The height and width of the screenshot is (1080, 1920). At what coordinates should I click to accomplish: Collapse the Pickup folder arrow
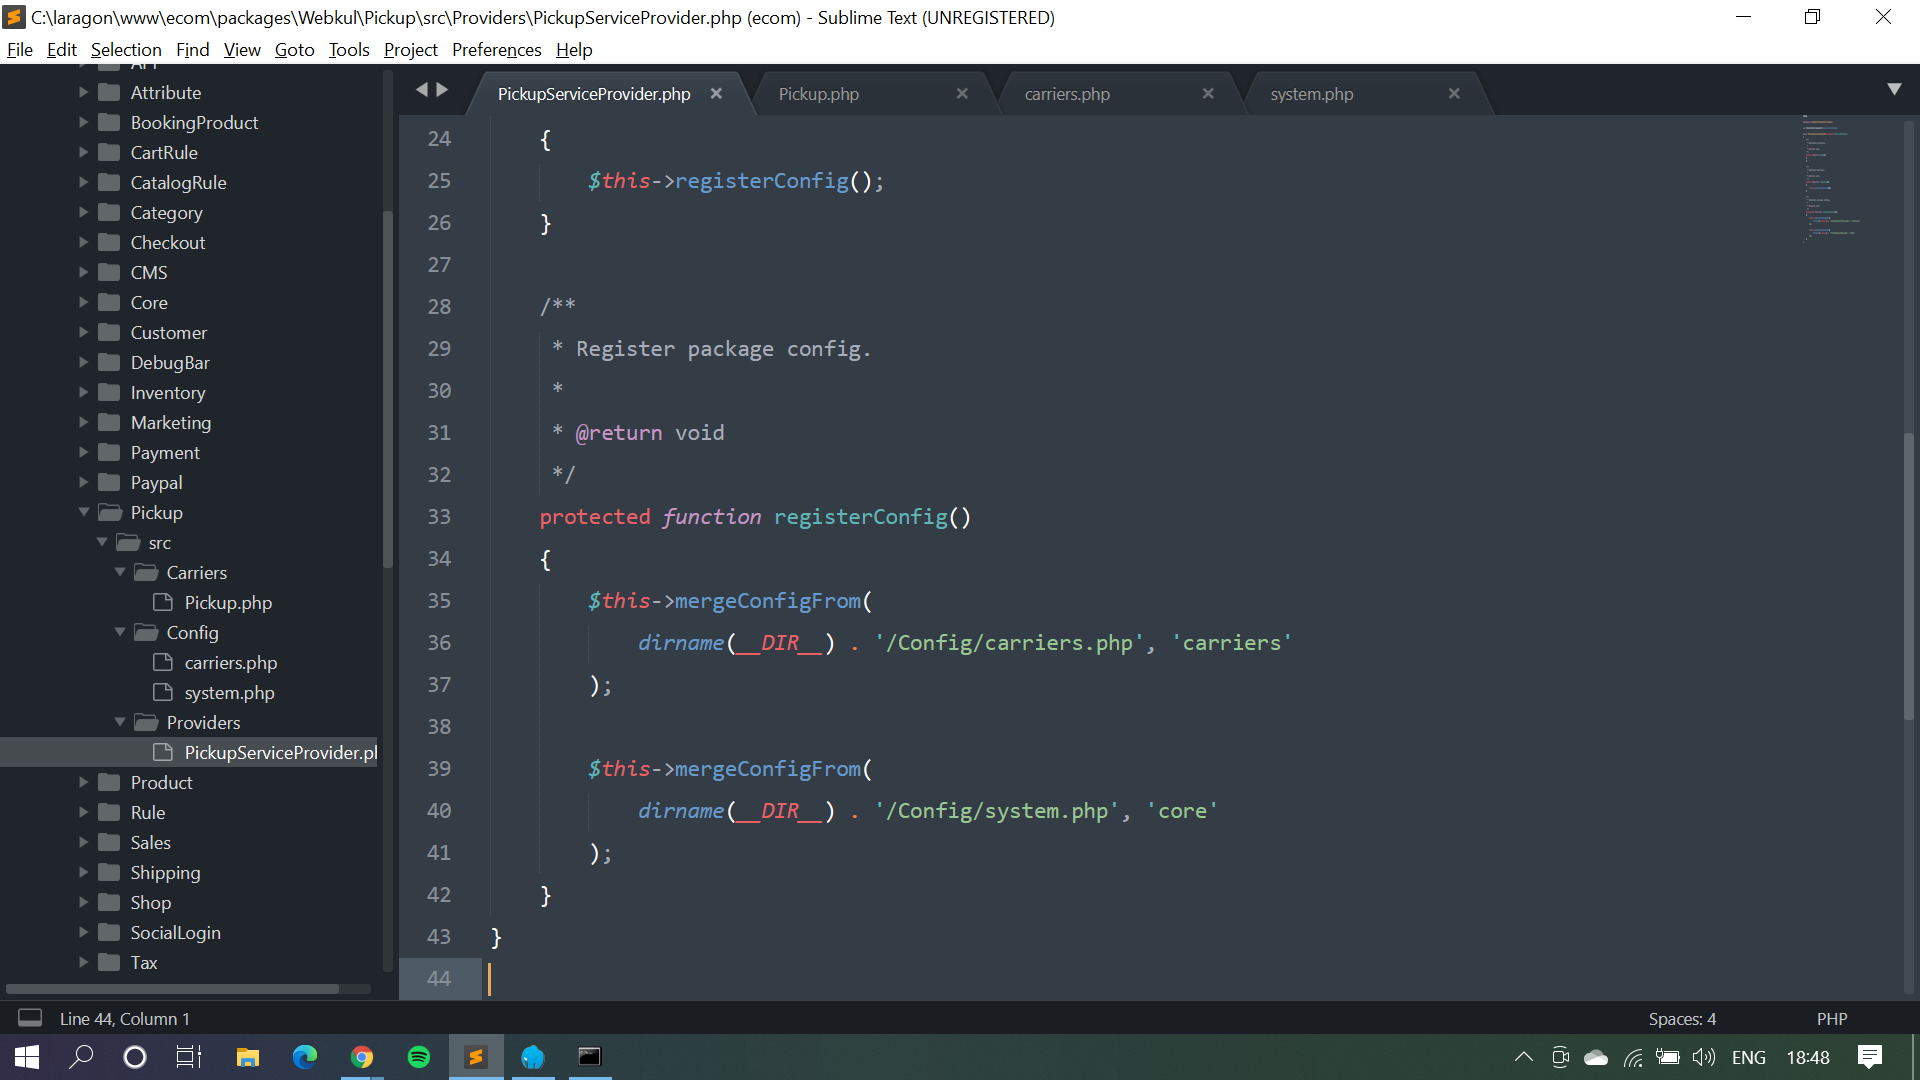[x=84, y=512]
